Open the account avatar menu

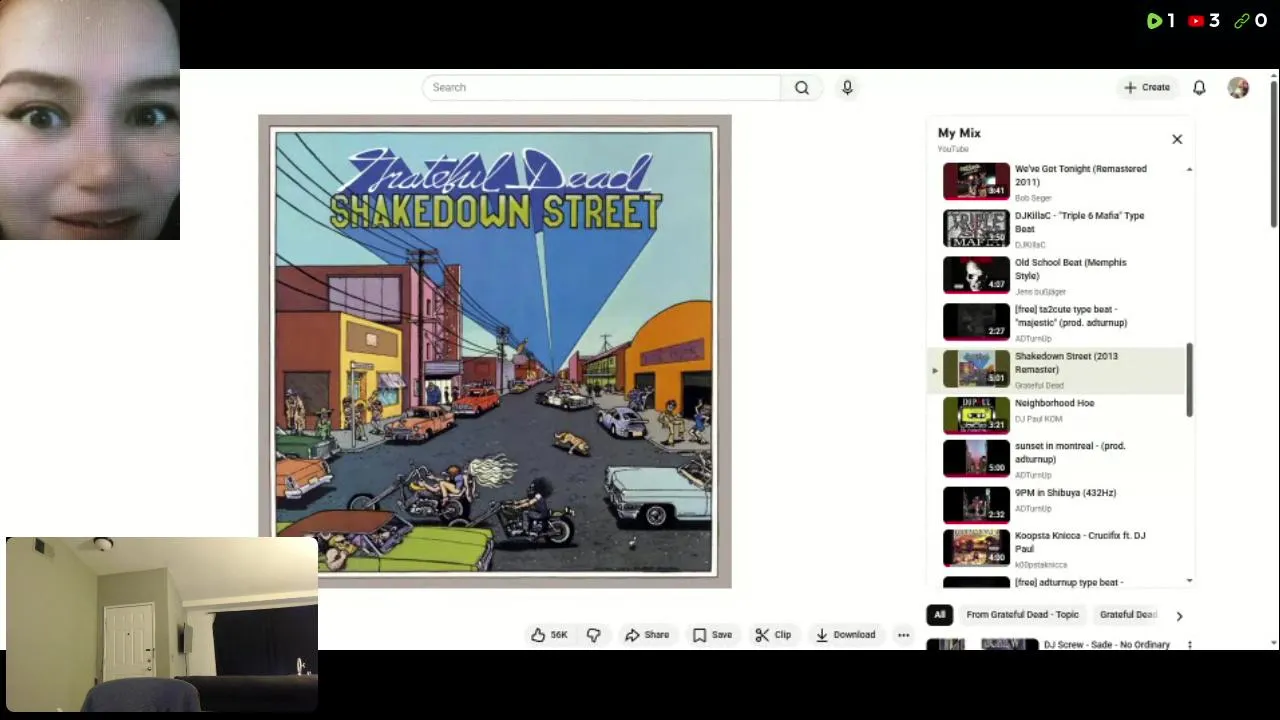(x=1238, y=87)
